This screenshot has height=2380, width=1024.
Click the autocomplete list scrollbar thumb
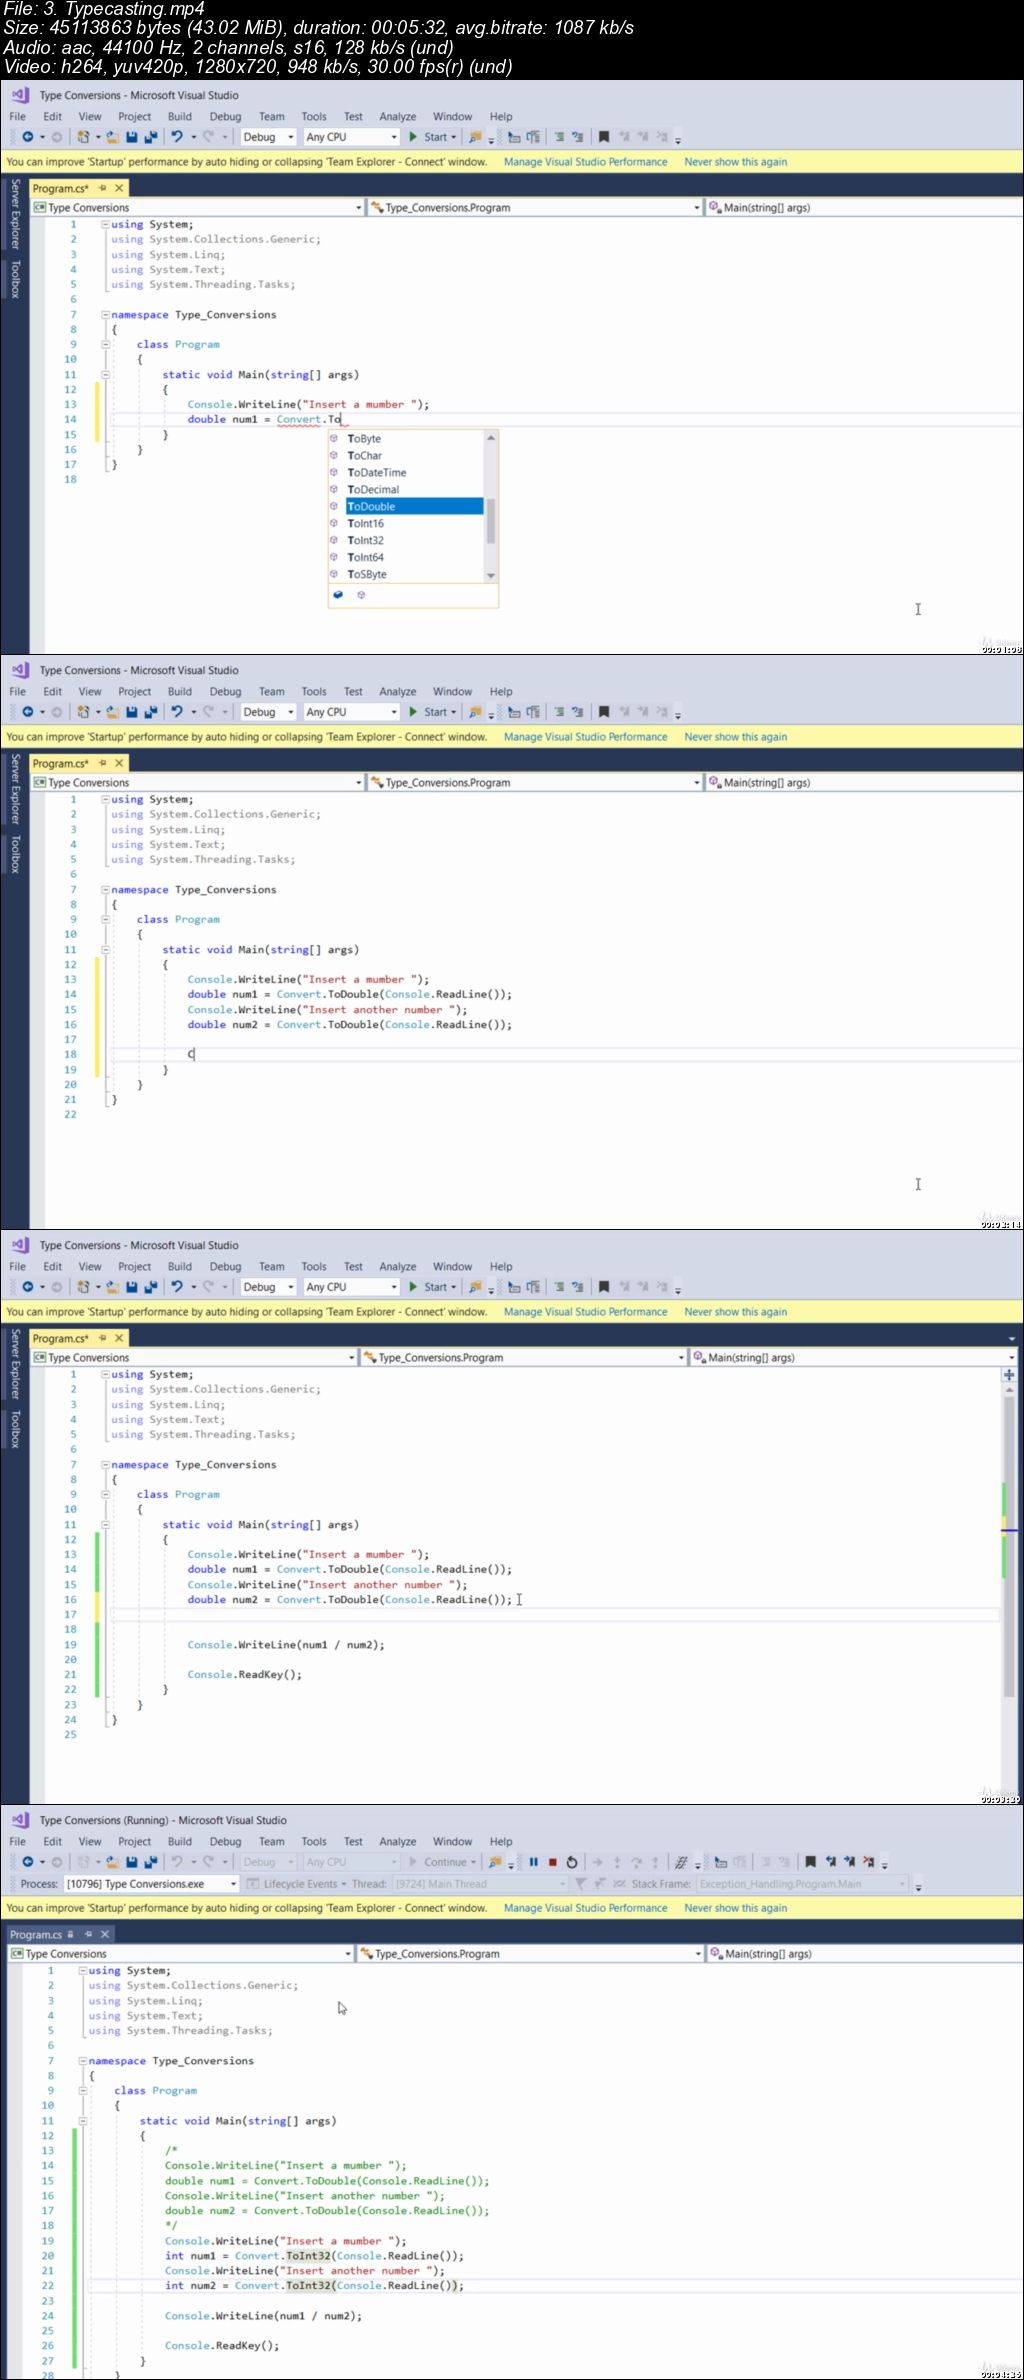[491, 520]
